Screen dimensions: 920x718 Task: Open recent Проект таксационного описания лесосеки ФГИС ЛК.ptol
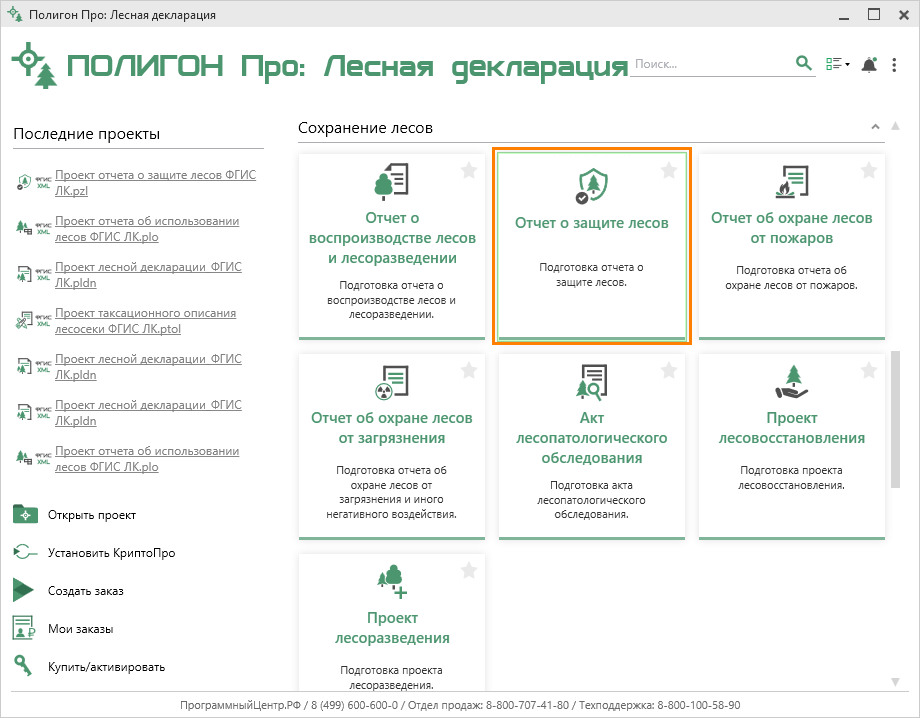[x=146, y=321]
